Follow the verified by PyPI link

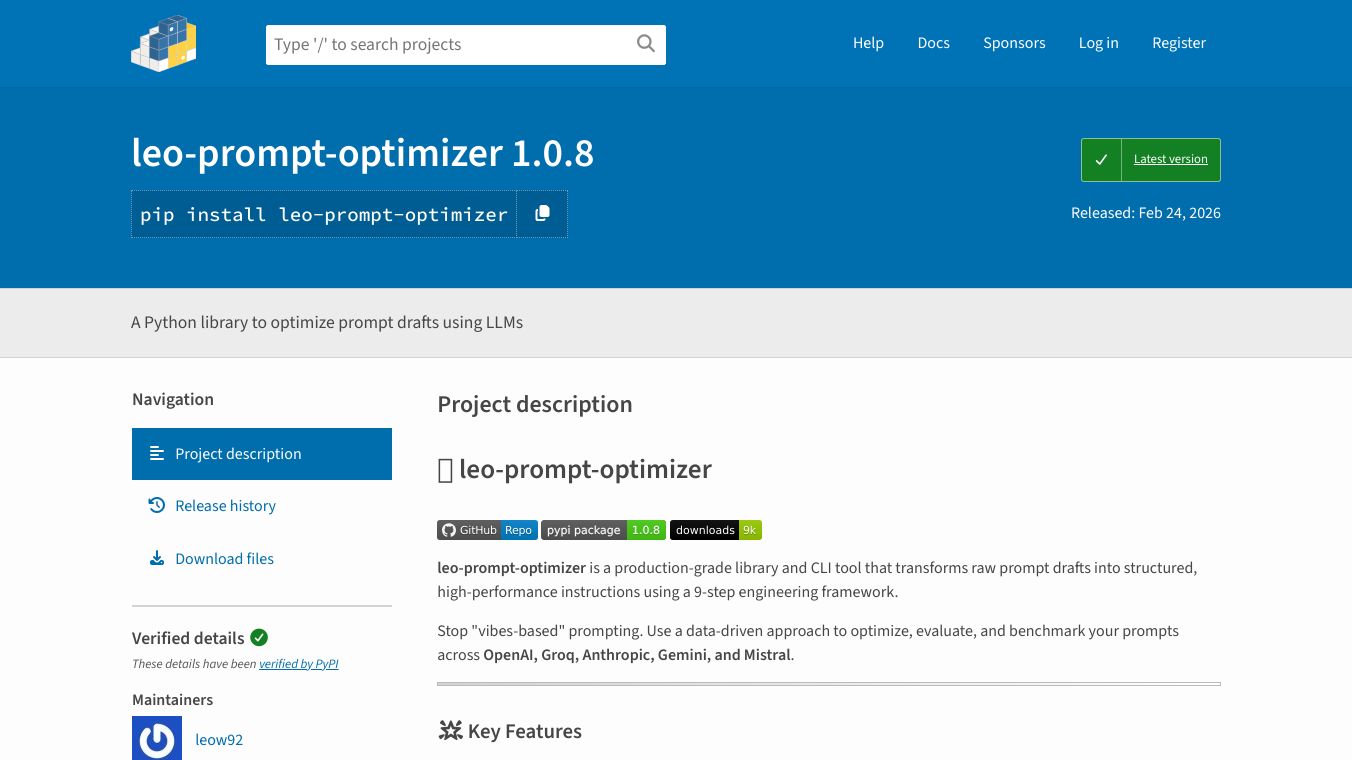point(298,663)
